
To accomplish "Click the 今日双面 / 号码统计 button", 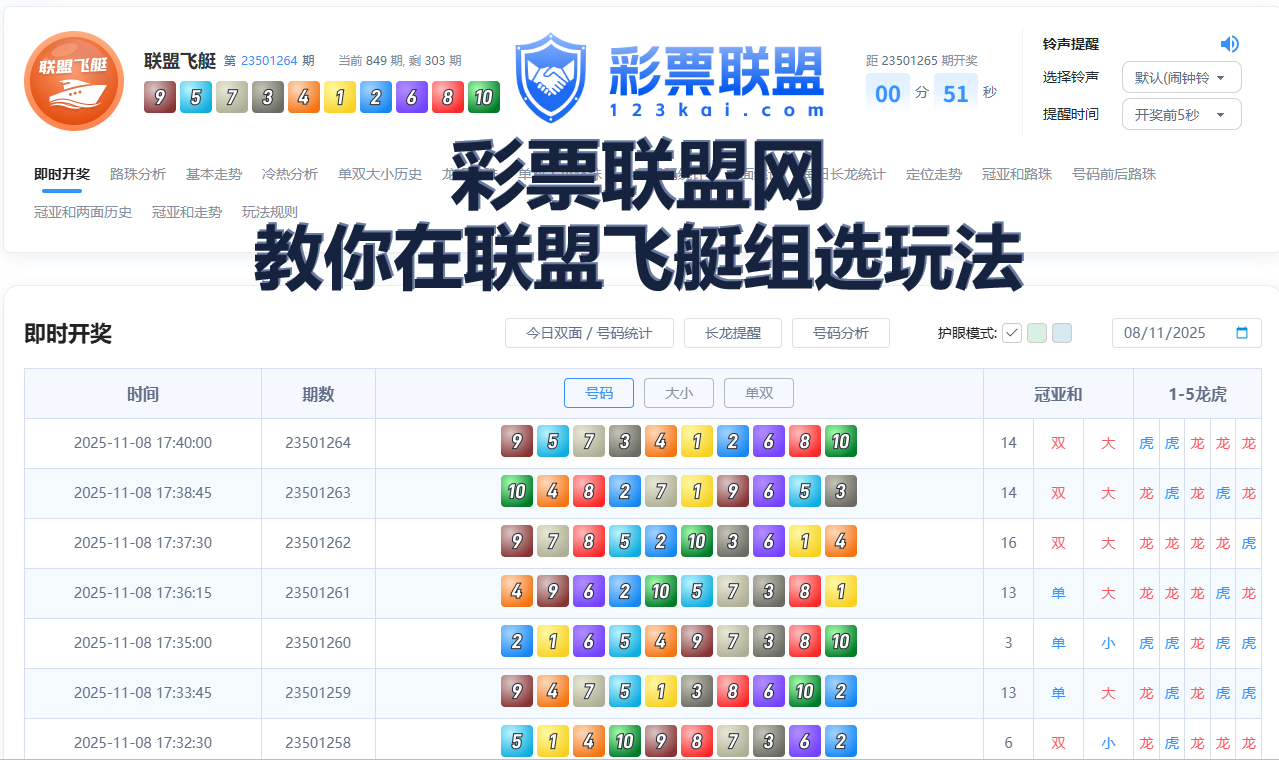I will 588,332.
